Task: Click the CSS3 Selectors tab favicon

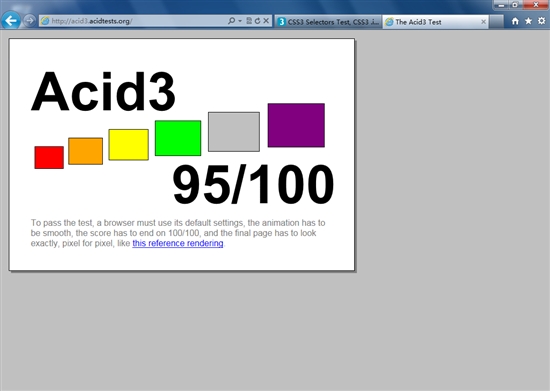Action: [x=281, y=22]
